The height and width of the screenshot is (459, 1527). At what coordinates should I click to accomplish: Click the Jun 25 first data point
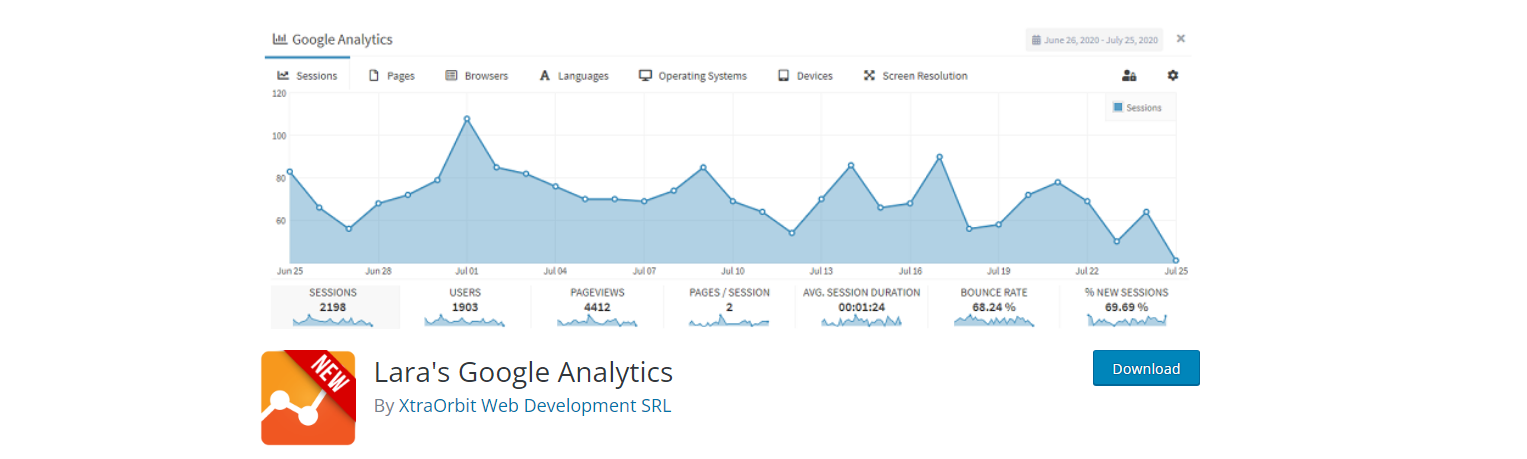289,171
